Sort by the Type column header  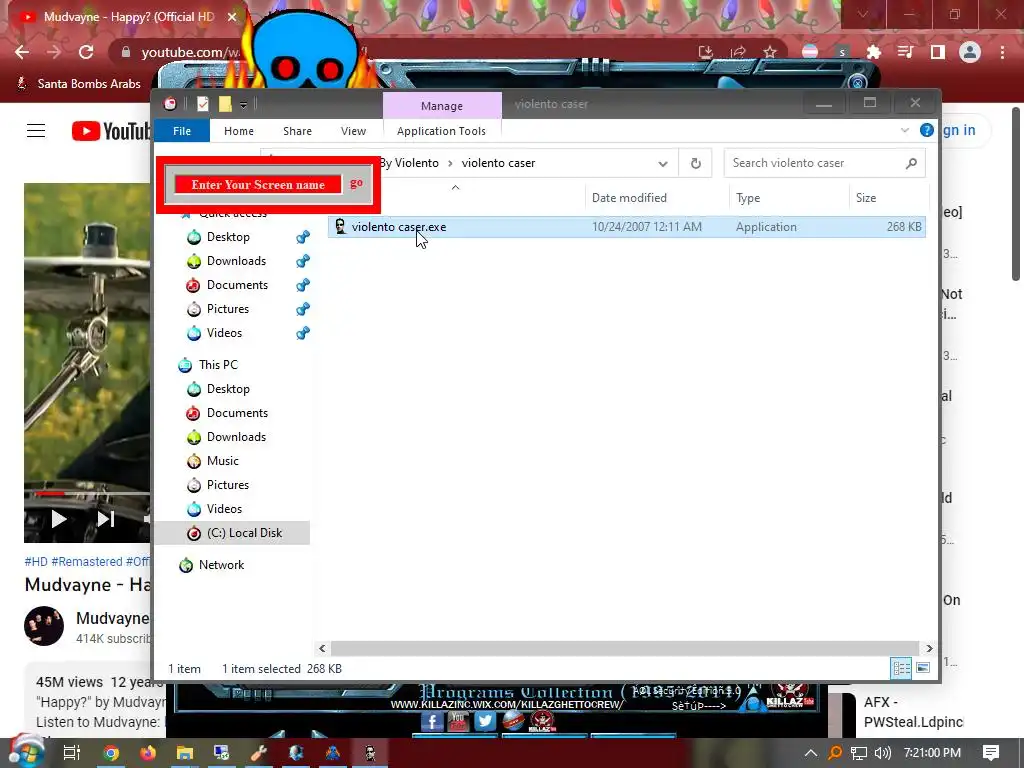[748, 198]
